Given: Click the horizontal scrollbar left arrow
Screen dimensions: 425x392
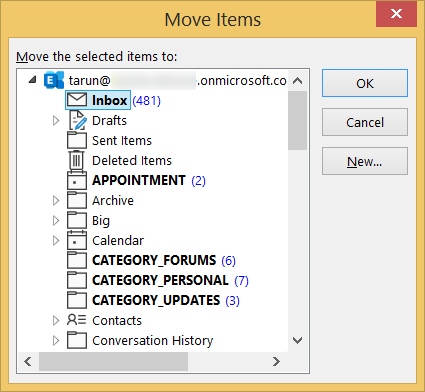Looking at the screenshot, I should click(x=28, y=361).
